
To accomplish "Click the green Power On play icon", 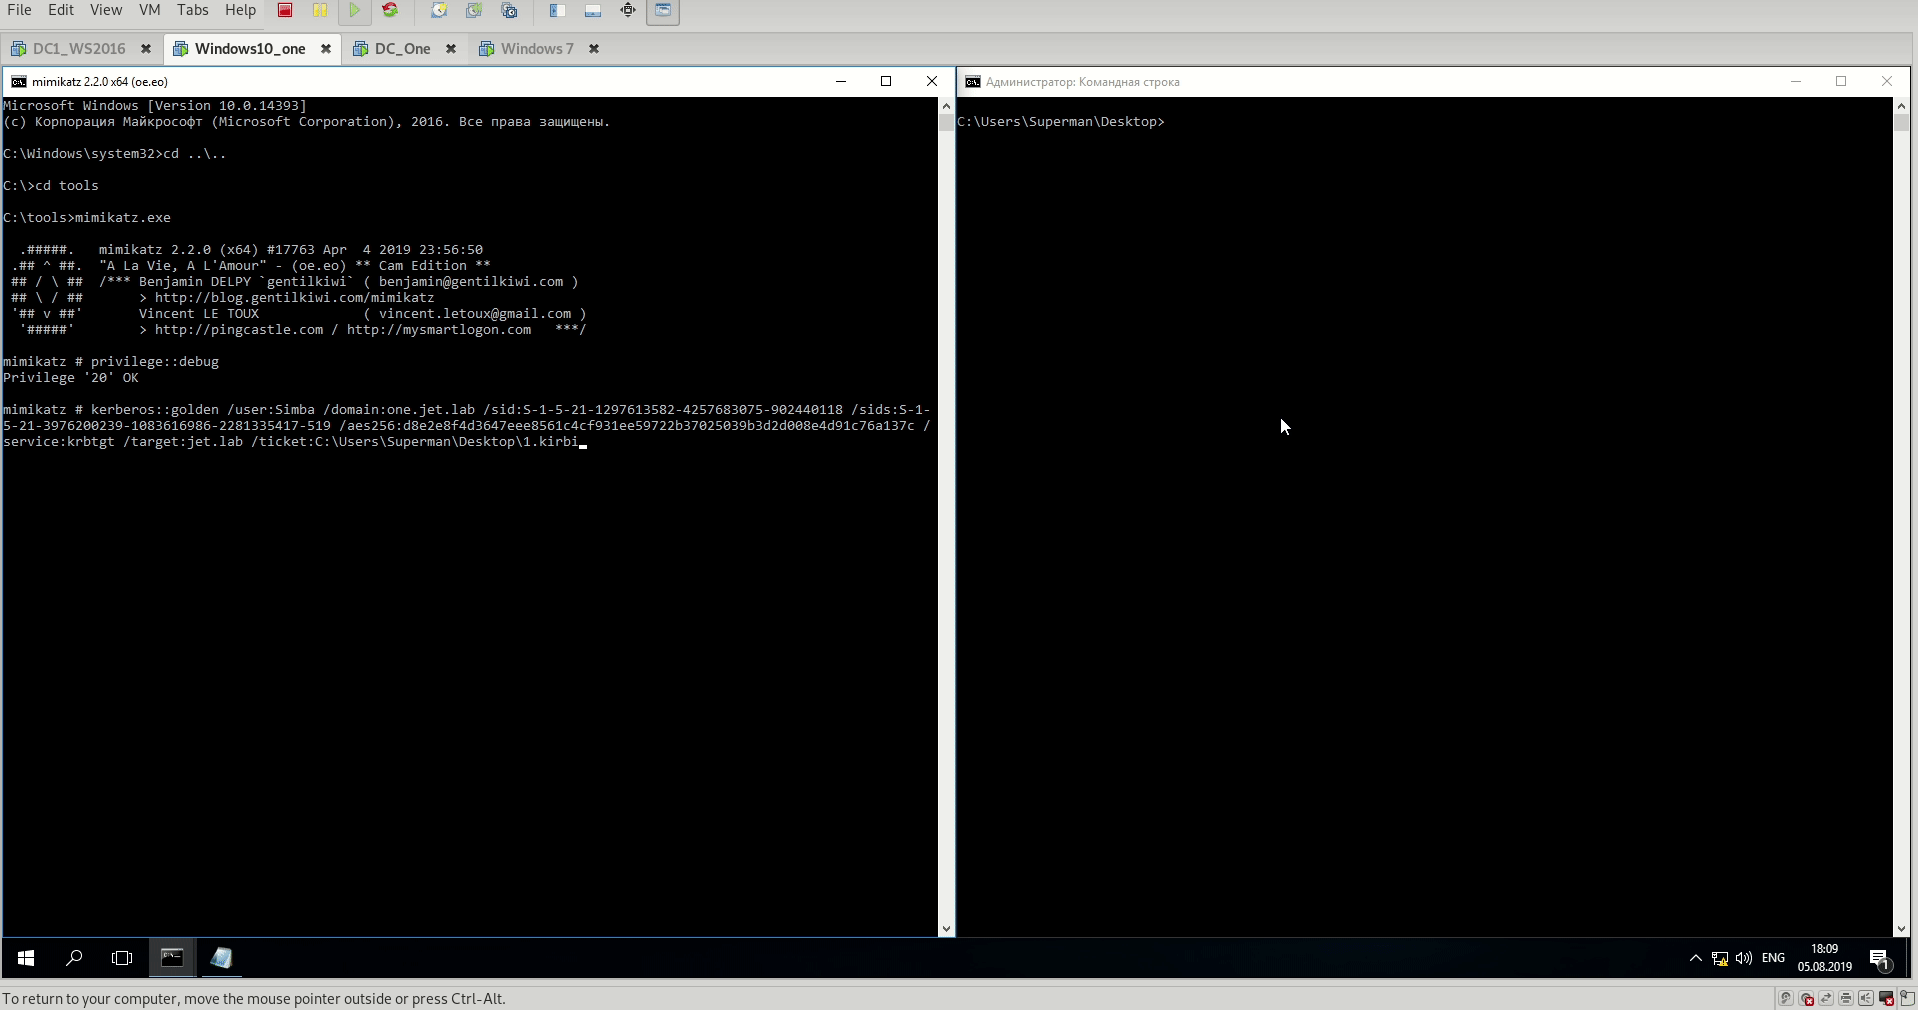I will coord(355,10).
